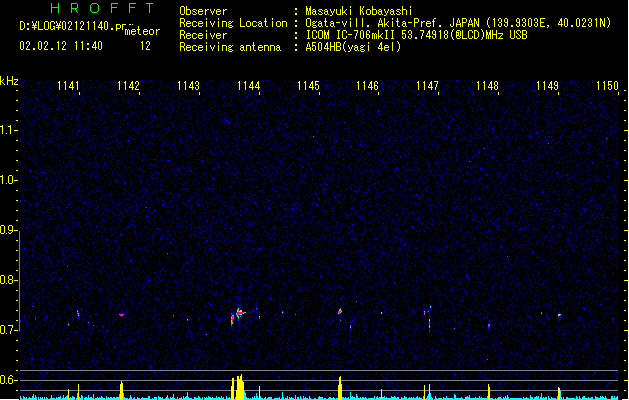Click the 1141 time axis label
The width and height of the screenshot is (629, 400).
click(x=68, y=86)
